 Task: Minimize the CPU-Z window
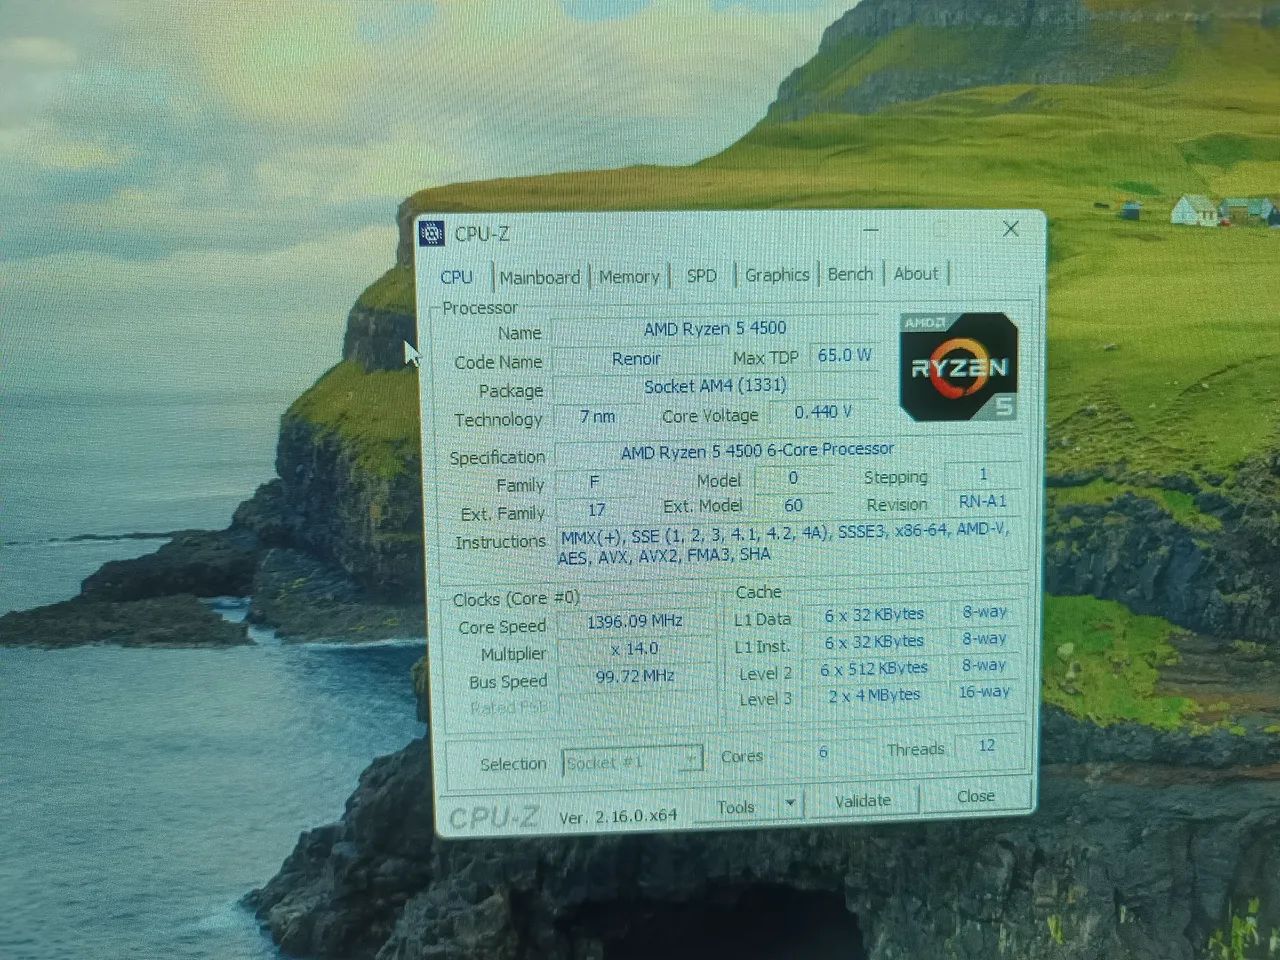871,230
